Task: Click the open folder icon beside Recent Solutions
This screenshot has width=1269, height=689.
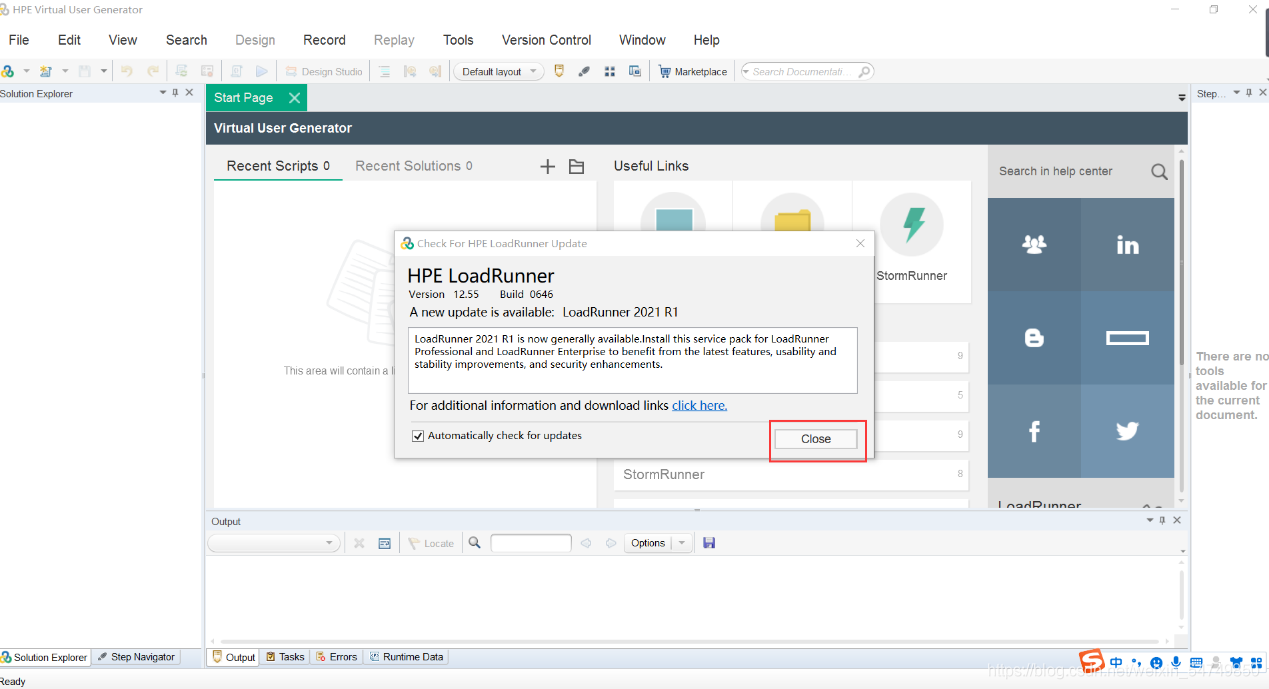Action: 576,167
